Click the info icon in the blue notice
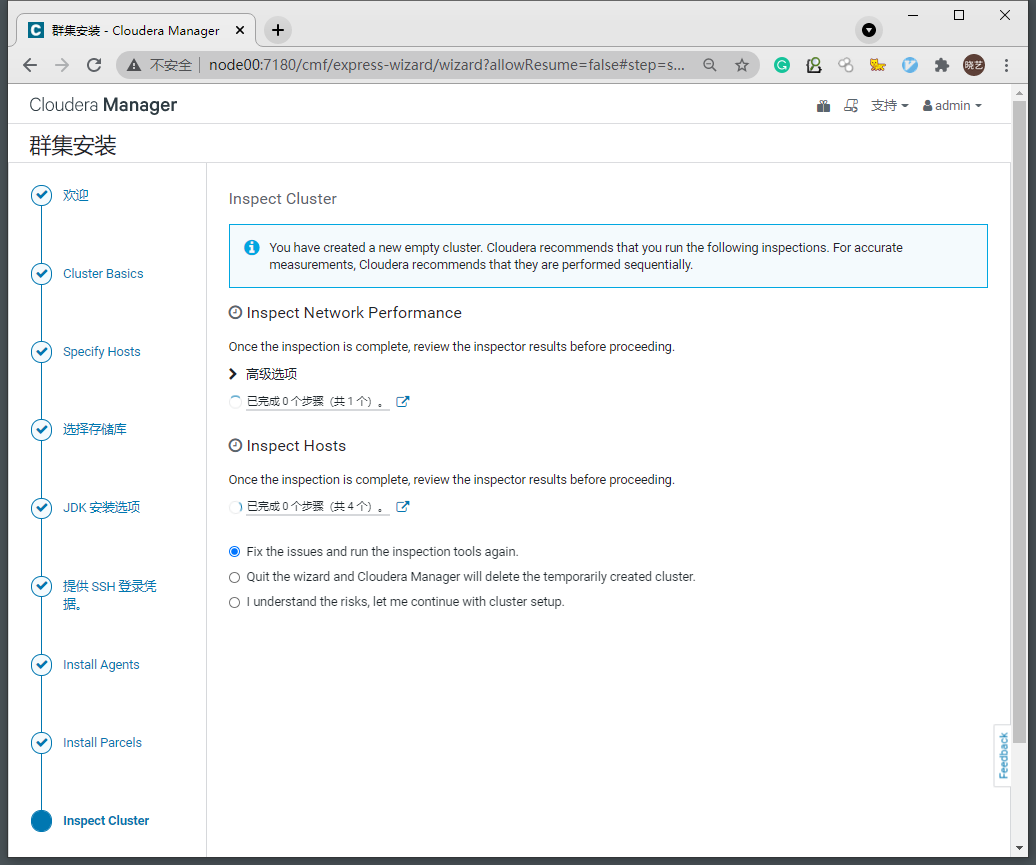The width and height of the screenshot is (1036, 865). click(x=252, y=247)
